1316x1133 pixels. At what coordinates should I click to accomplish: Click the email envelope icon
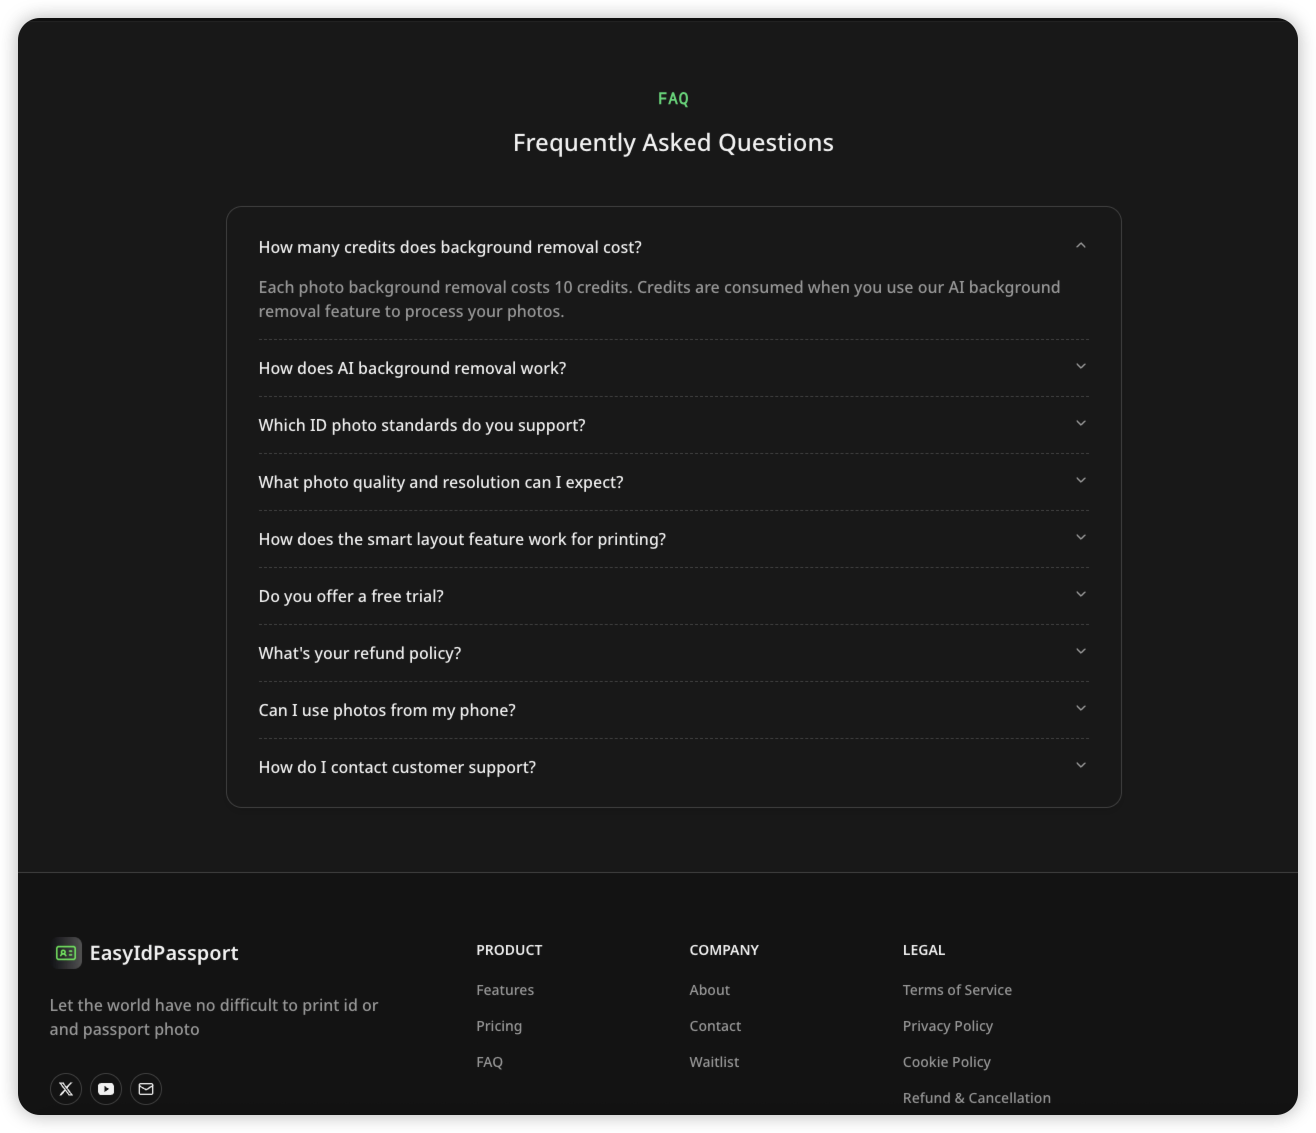(x=146, y=1089)
